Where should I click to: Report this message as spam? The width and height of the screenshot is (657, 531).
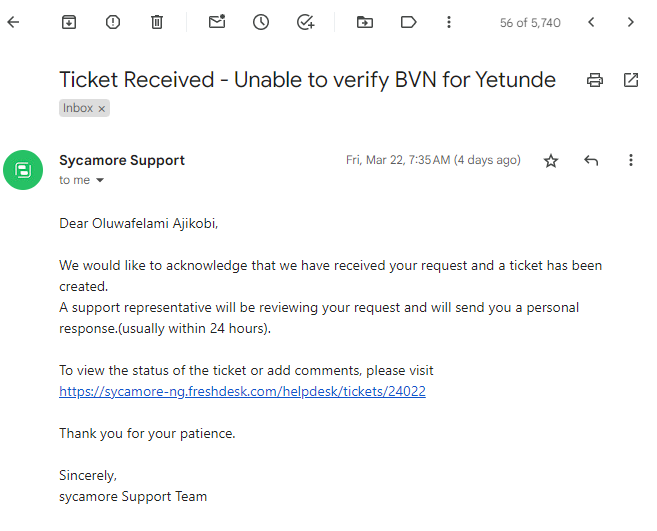(113, 22)
